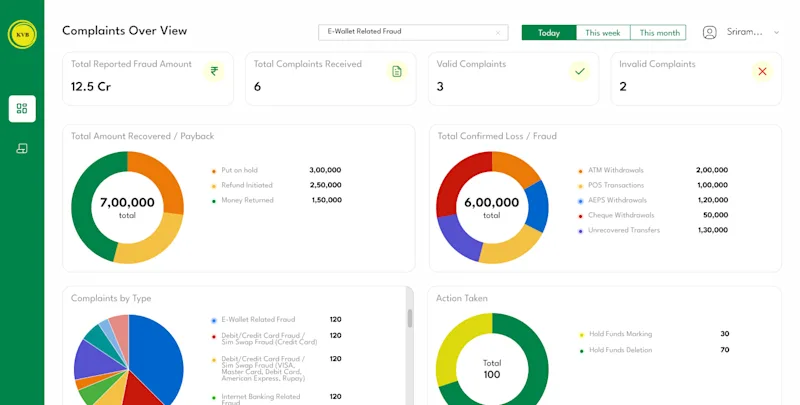This screenshot has height=405, width=800.
Task: Click the Invalid Complaints value 2
Action: pos(622,87)
